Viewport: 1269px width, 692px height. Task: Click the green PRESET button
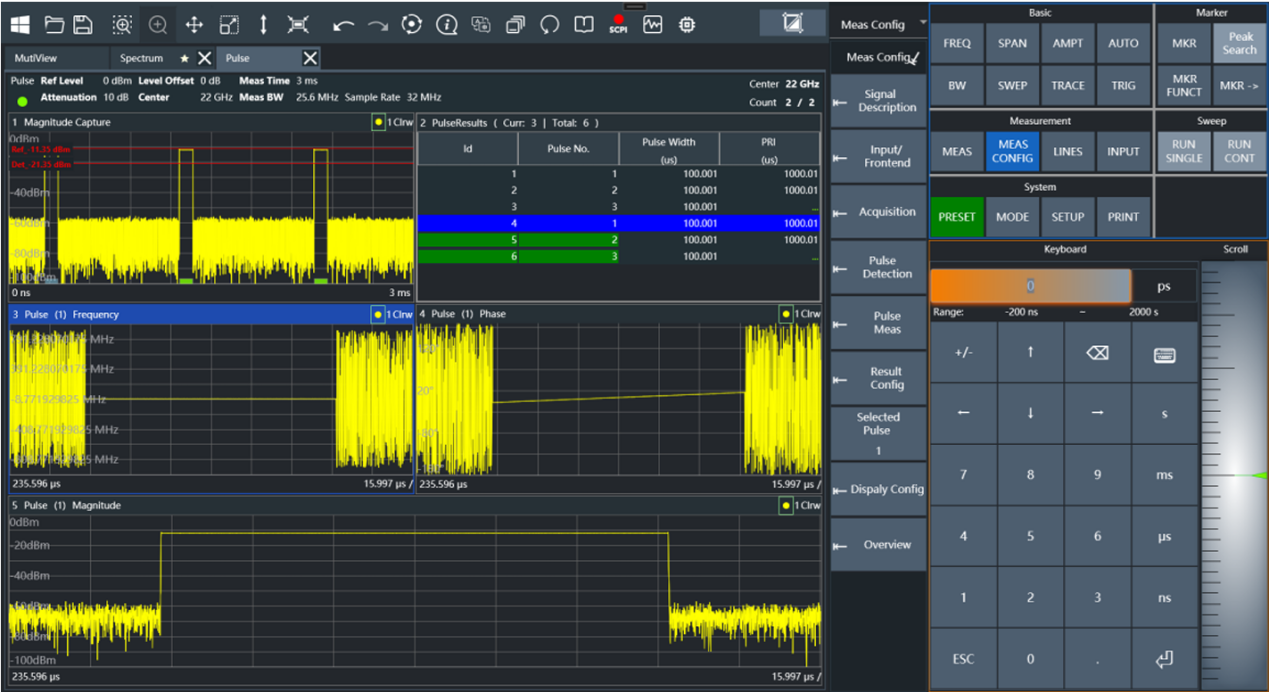[x=957, y=217]
